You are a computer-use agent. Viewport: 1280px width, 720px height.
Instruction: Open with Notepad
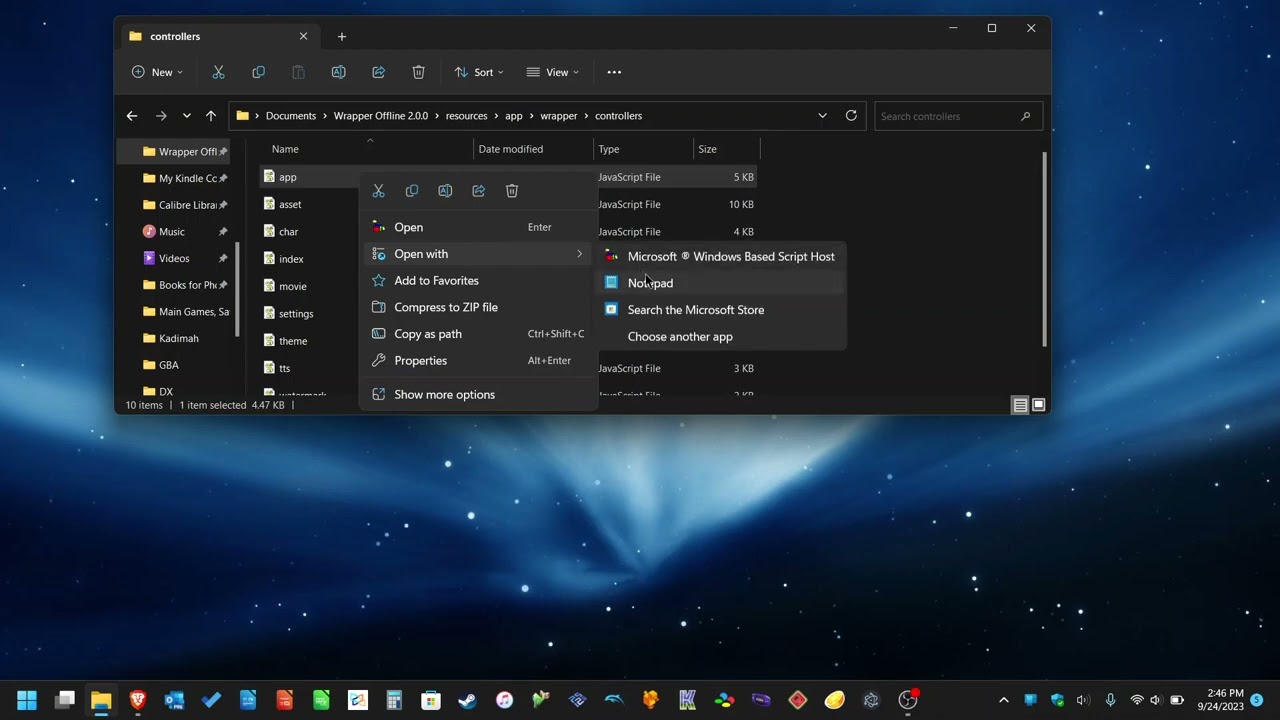[x=722, y=283]
